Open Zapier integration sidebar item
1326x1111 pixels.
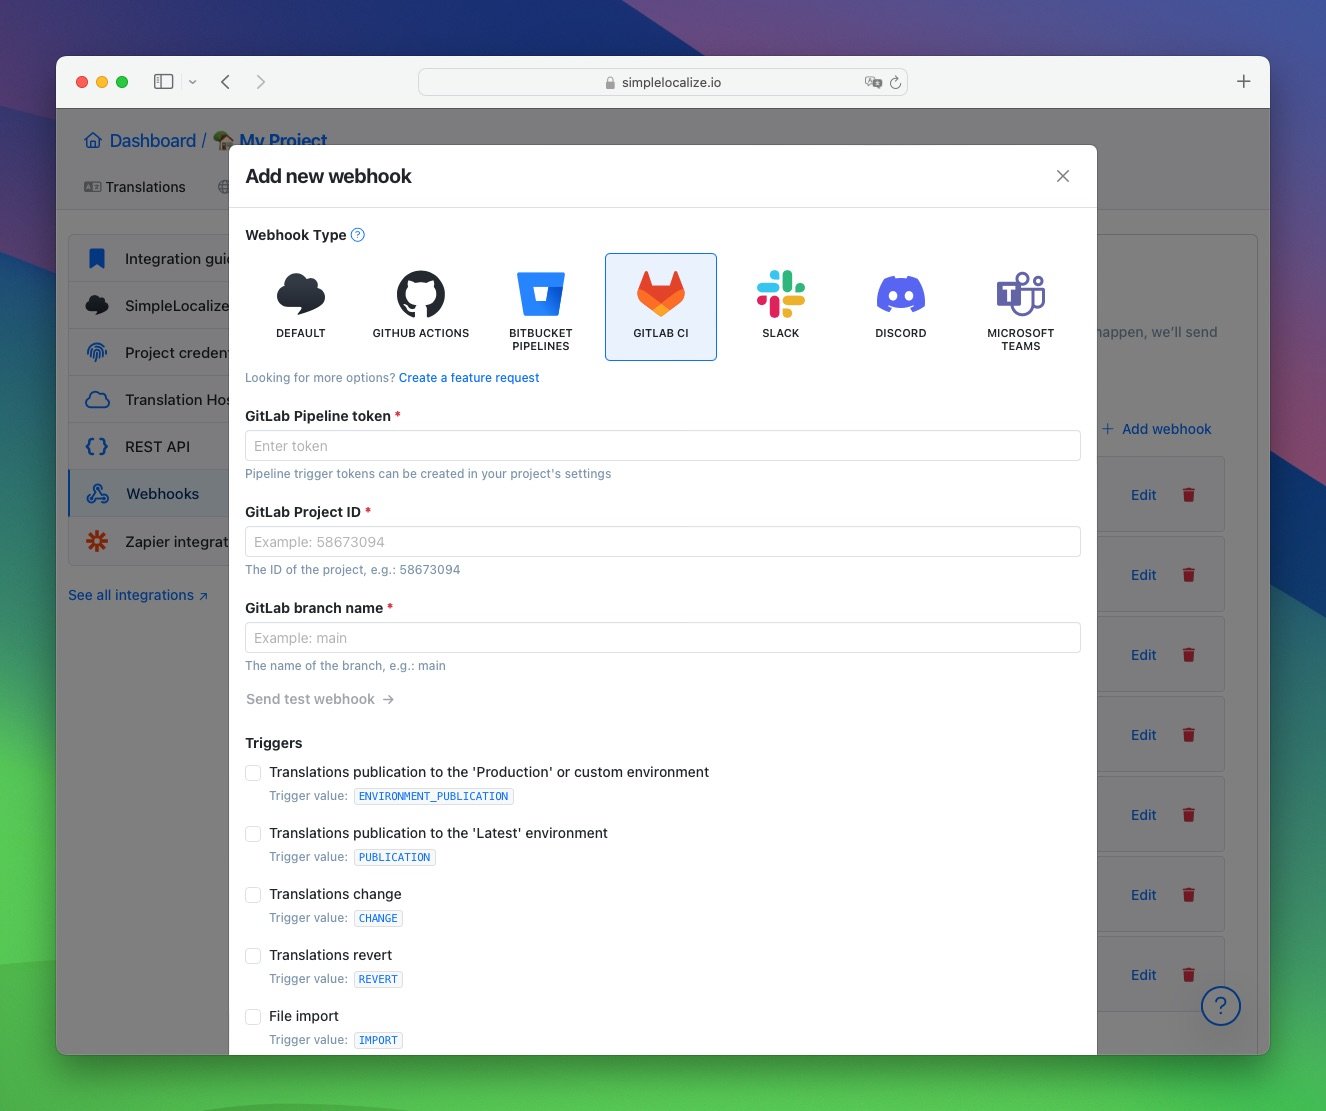coord(150,541)
